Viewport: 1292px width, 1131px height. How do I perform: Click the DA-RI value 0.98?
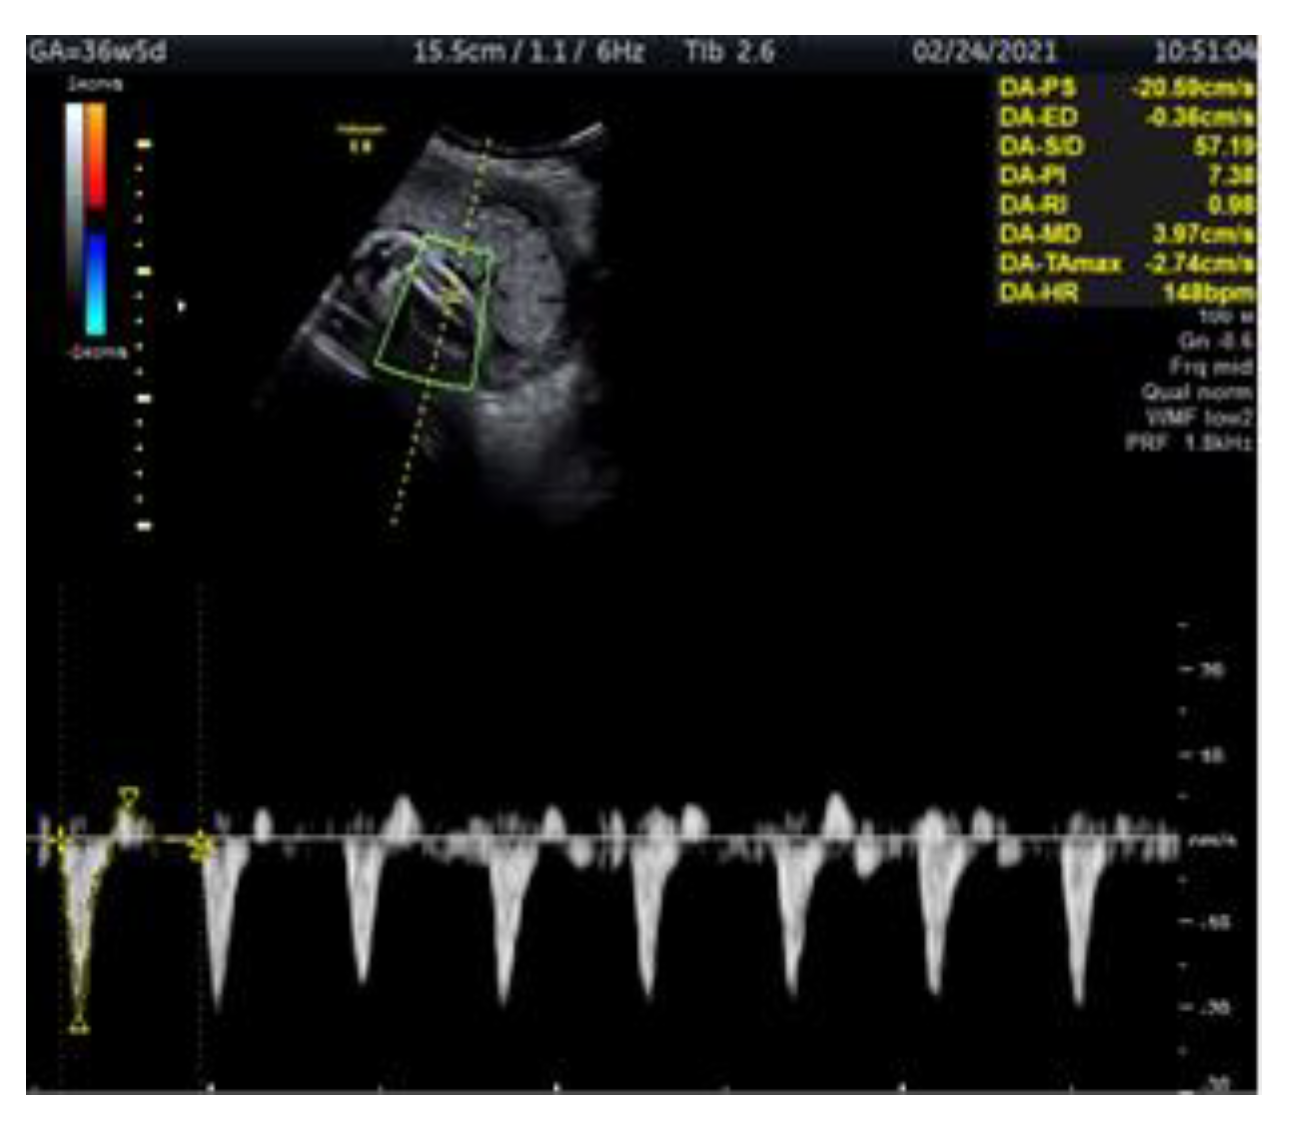[x=1231, y=205]
